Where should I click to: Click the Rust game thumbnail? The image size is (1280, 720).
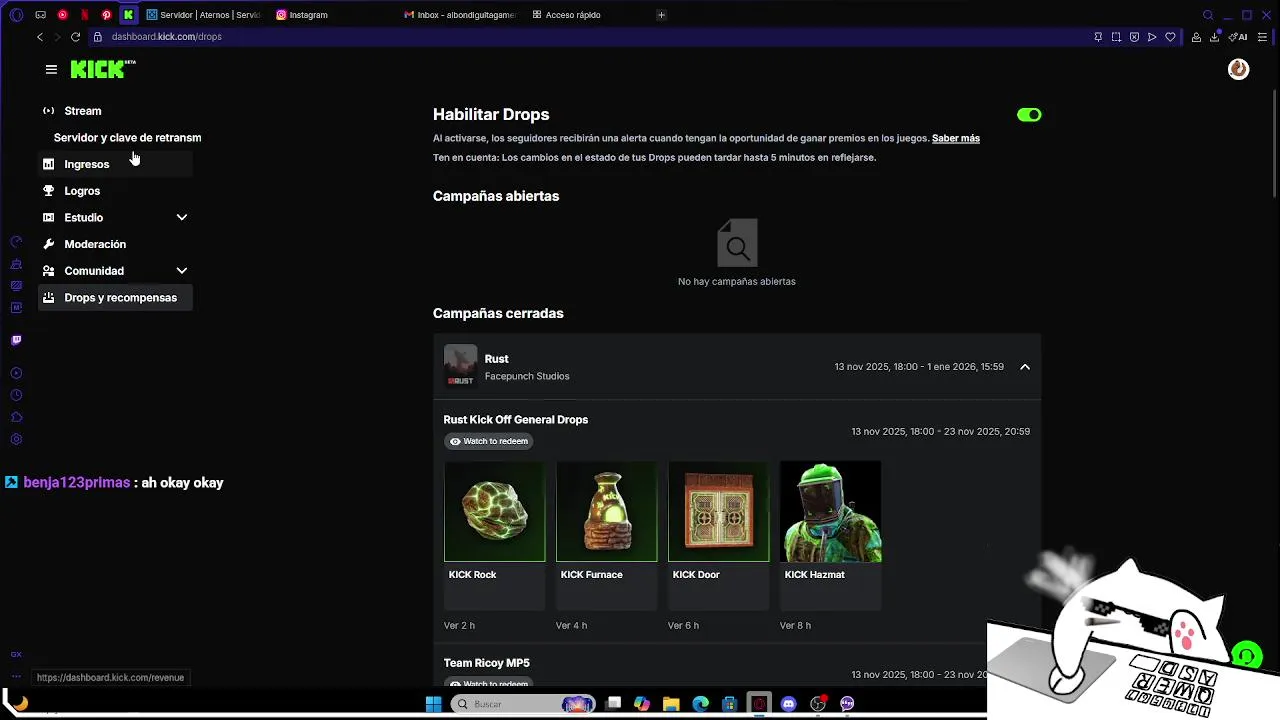point(460,366)
